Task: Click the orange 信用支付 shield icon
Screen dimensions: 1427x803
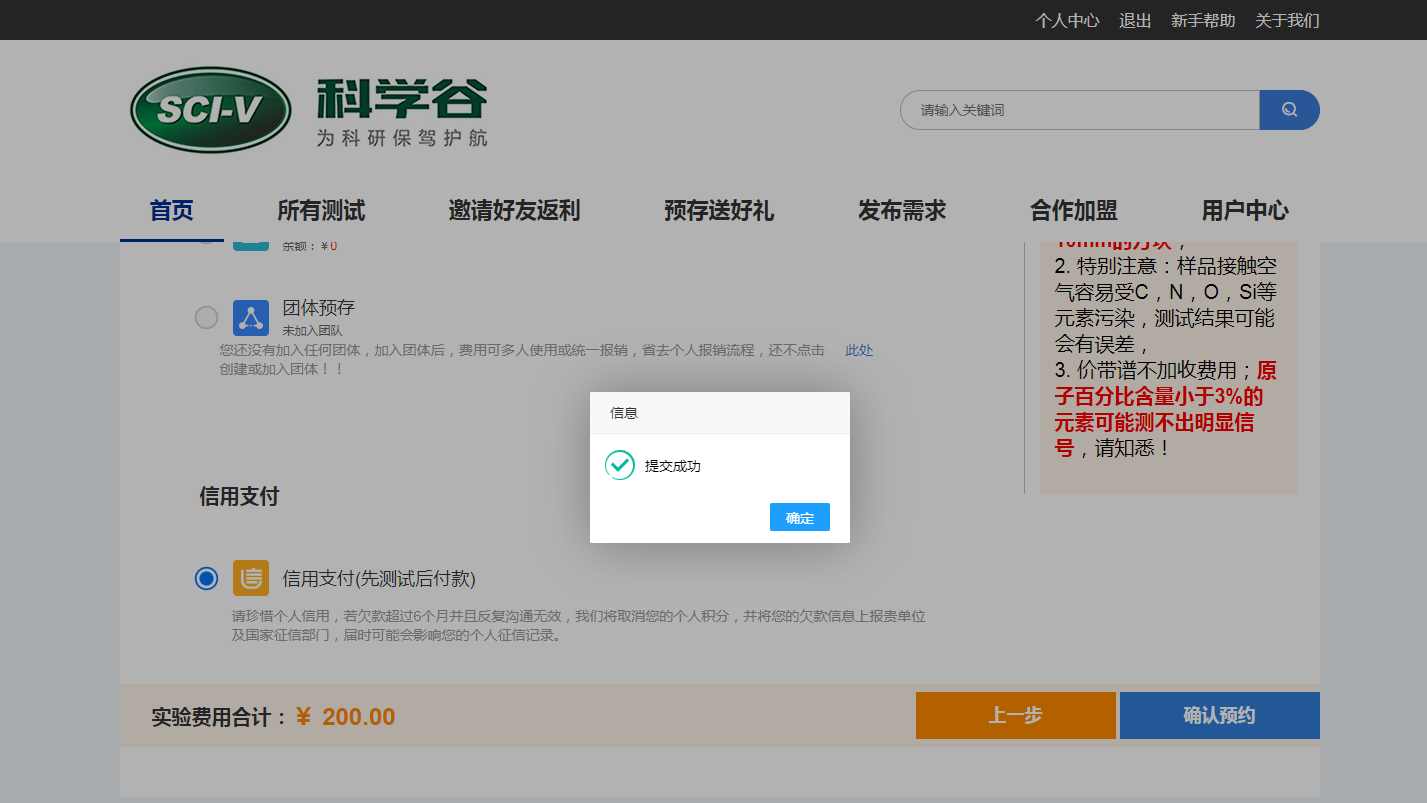Action: [x=250, y=578]
